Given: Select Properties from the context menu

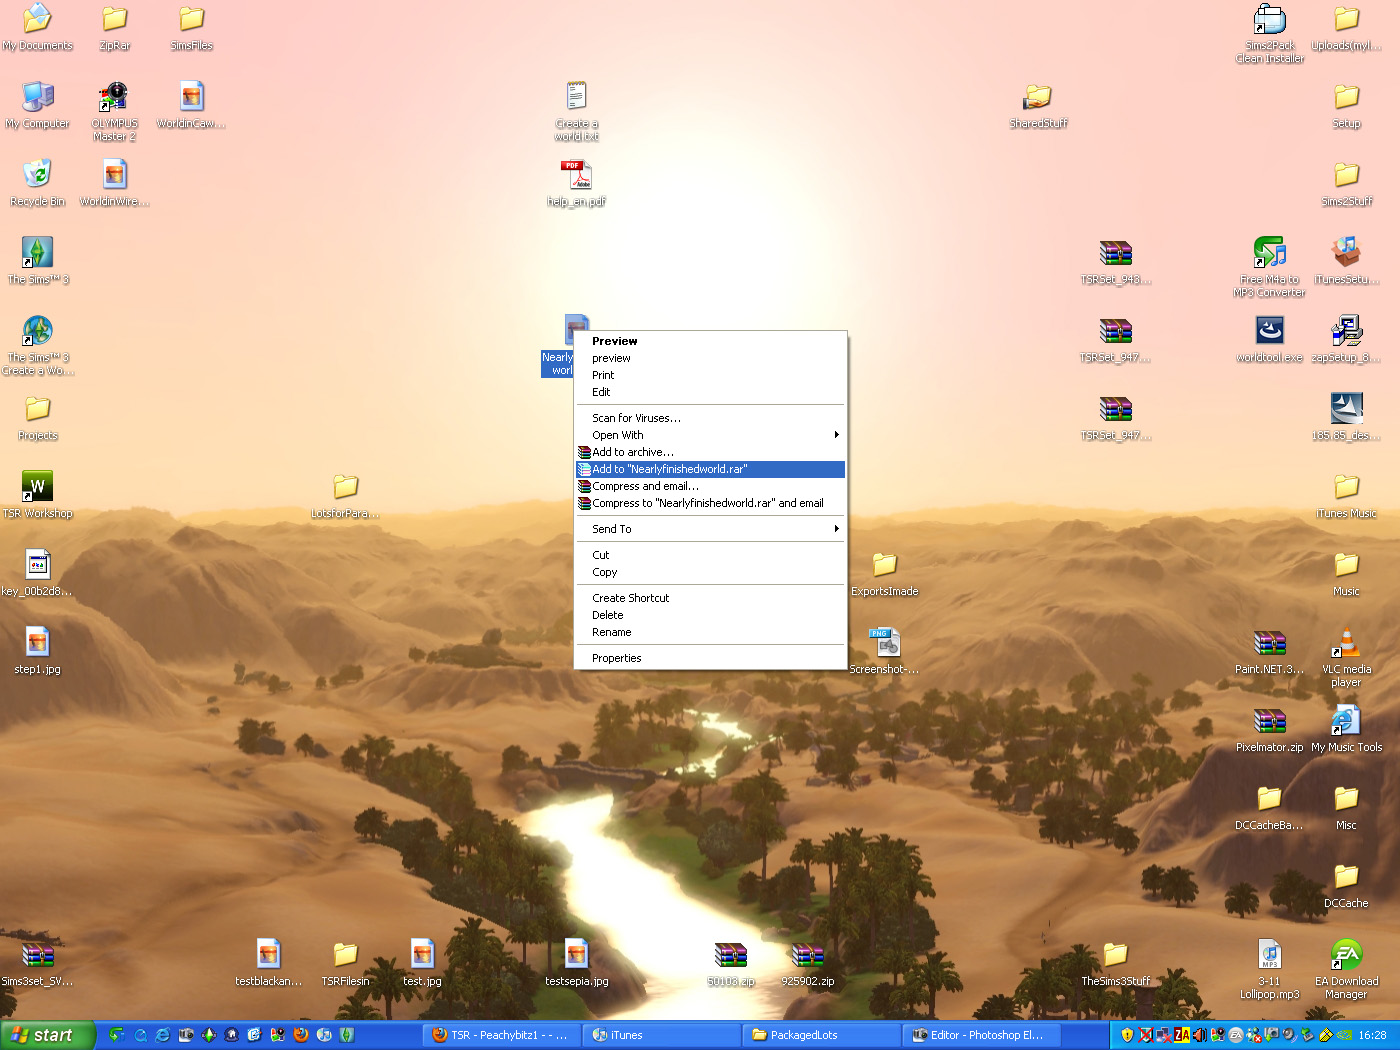Looking at the screenshot, I should (x=617, y=658).
